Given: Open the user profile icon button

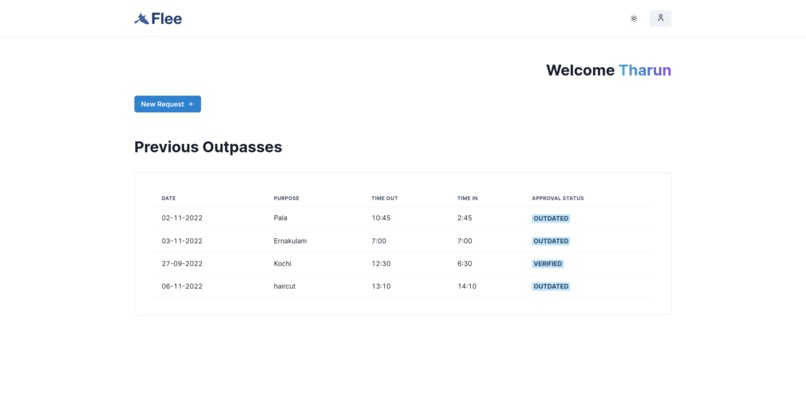Looking at the screenshot, I should tap(661, 18).
